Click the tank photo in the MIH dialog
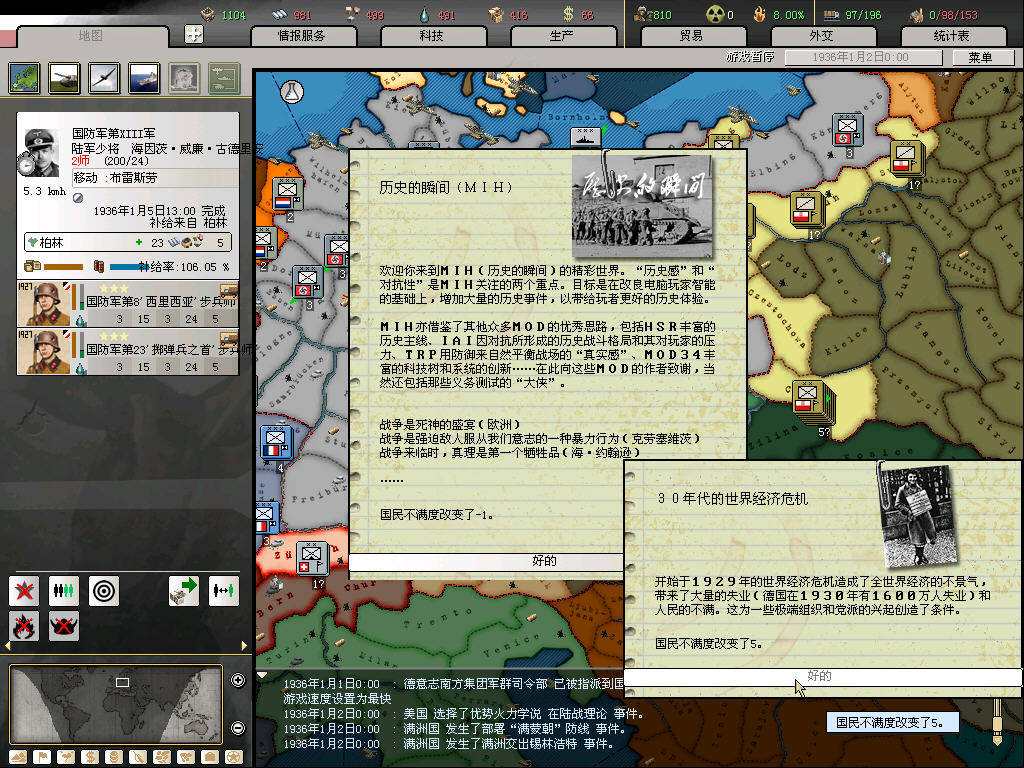 point(641,207)
